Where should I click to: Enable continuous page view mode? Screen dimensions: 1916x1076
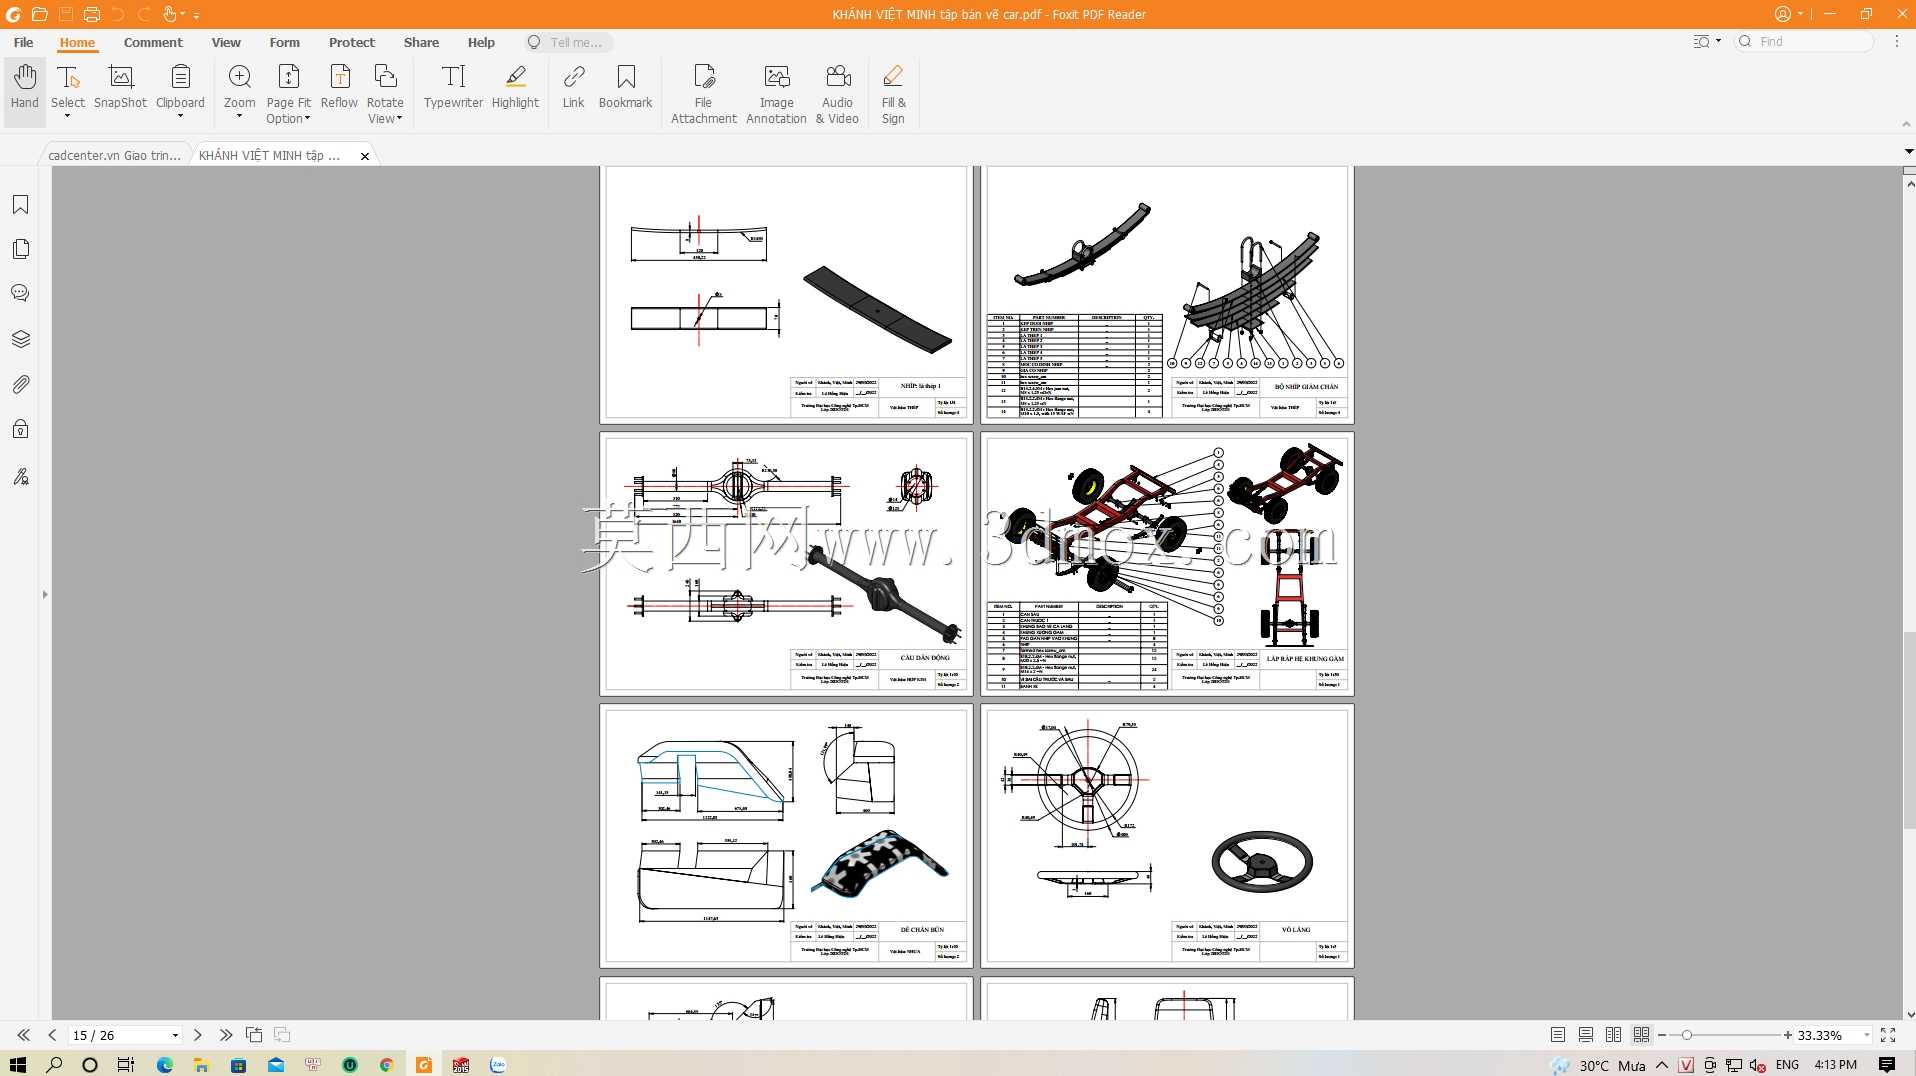point(1586,1035)
